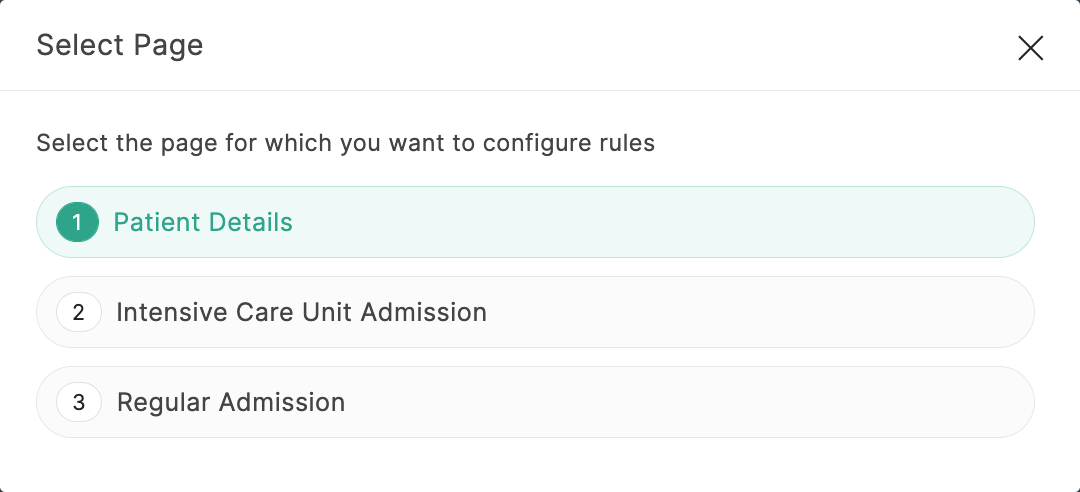Click the instruction text about configuring rules

click(x=345, y=143)
